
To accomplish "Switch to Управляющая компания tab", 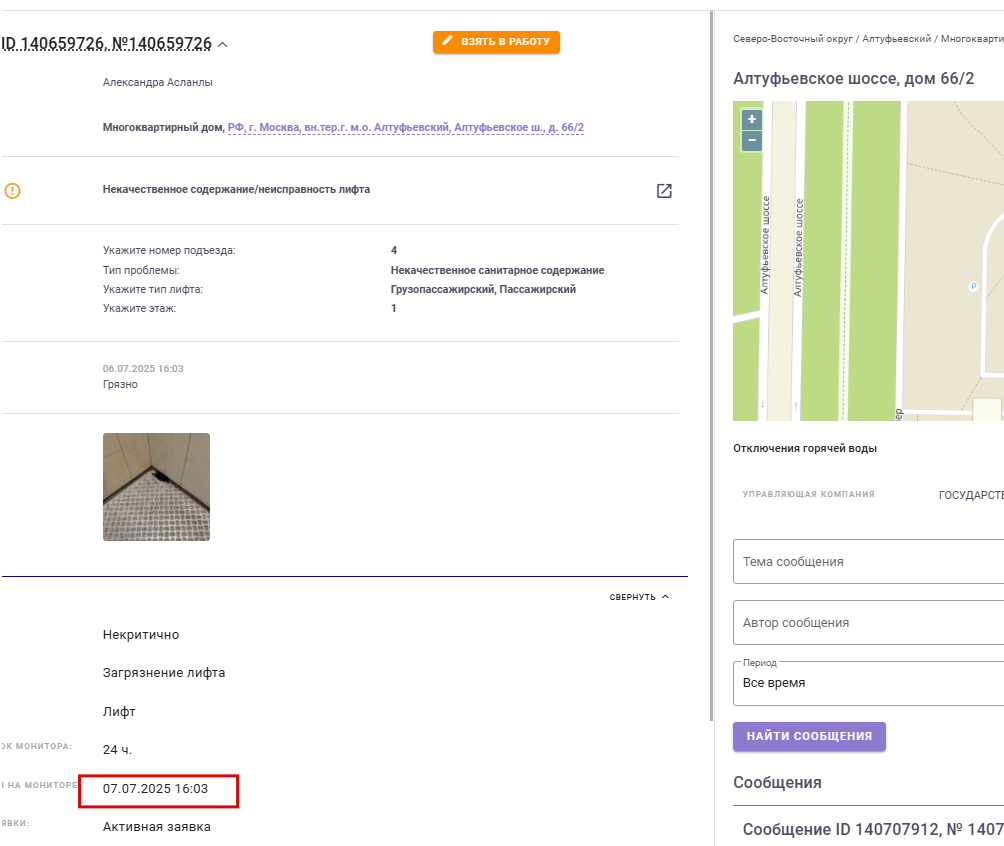I will [x=808, y=494].
